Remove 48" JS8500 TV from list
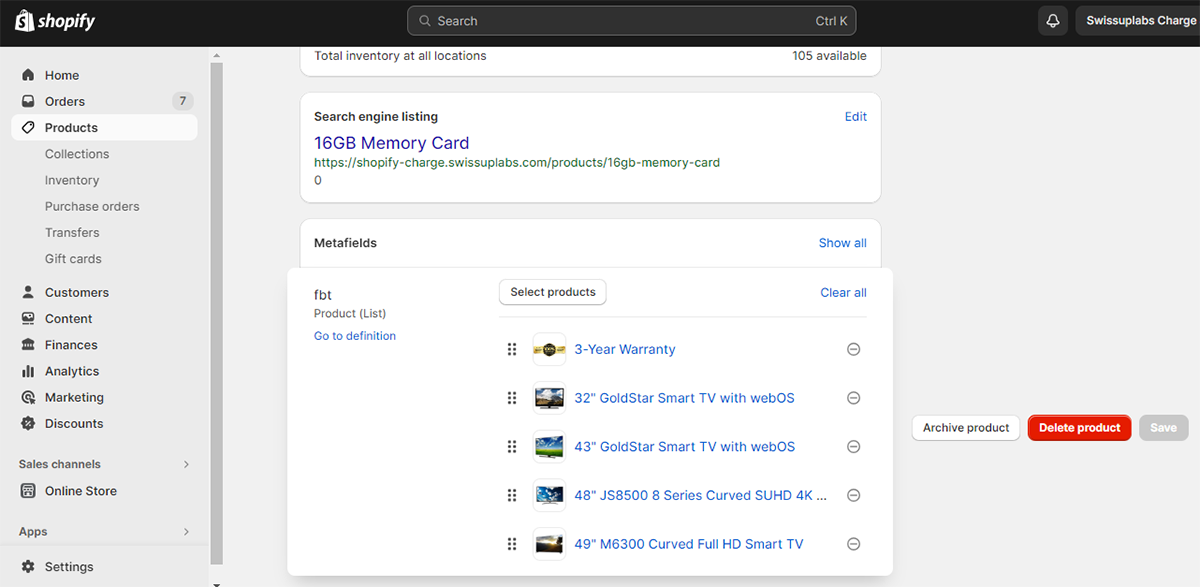Viewport: 1200px width, 587px height. click(x=854, y=495)
